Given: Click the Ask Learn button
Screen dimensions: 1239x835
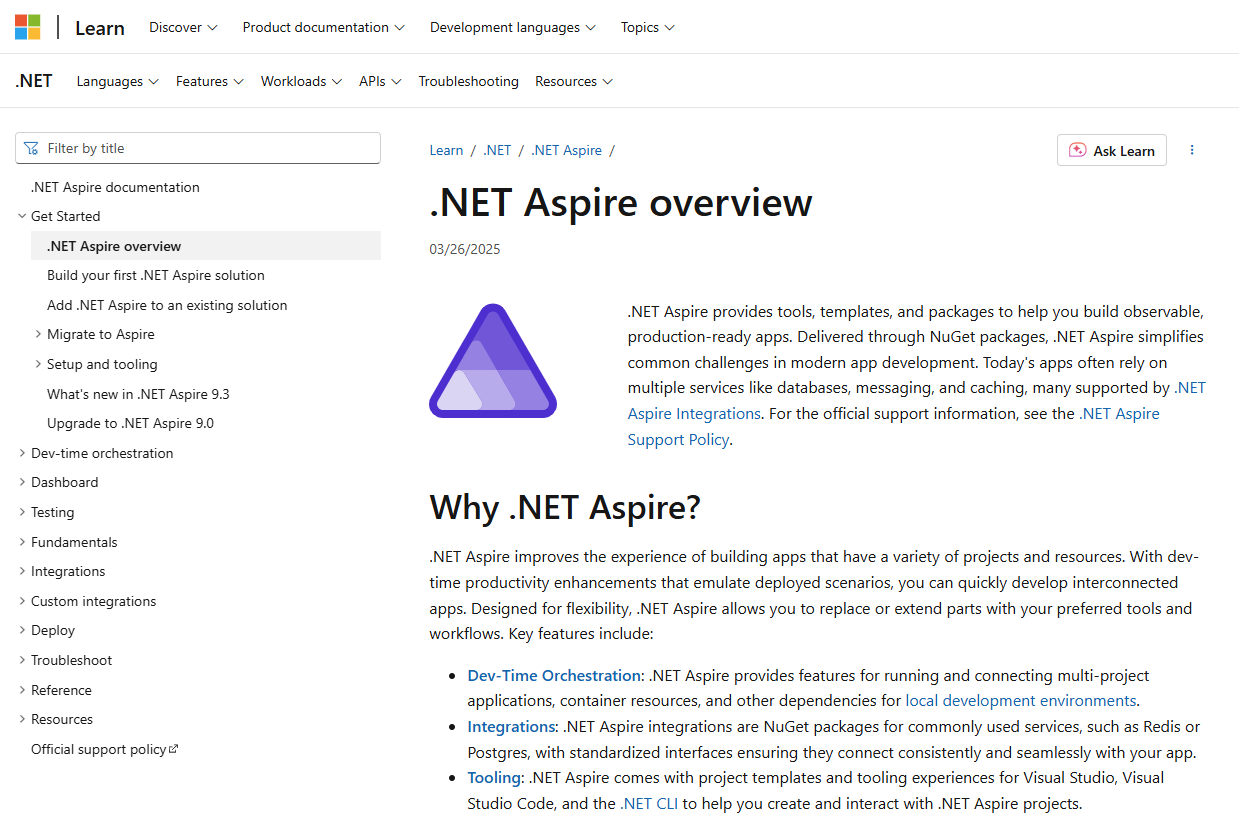Looking at the screenshot, I should pyautogui.click(x=1111, y=151).
